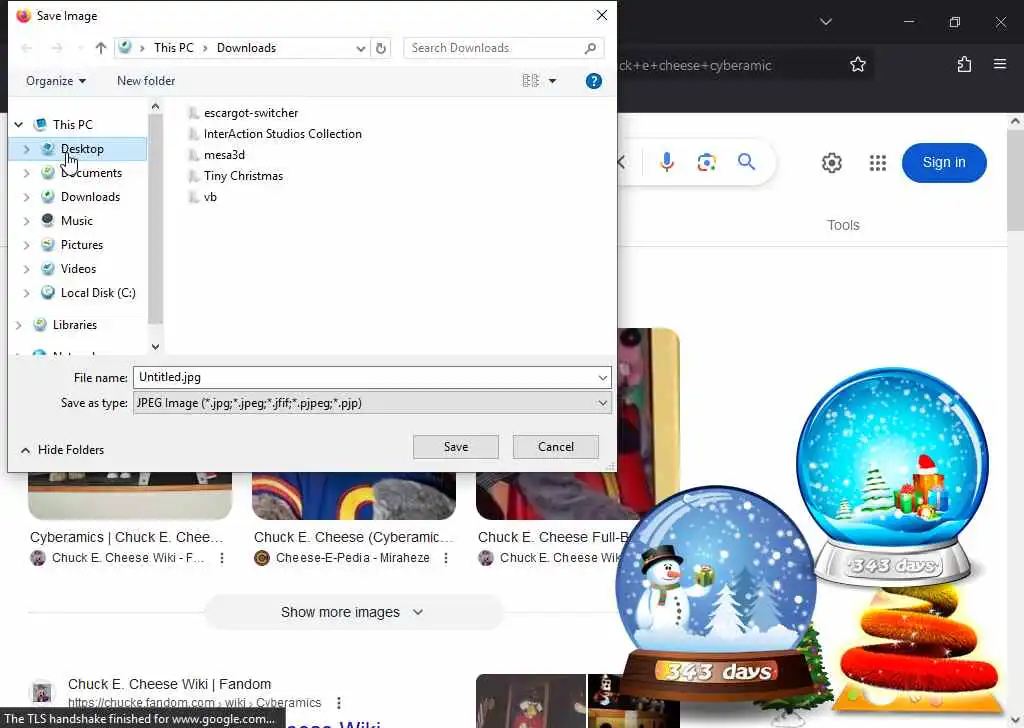The image size is (1024, 728).
Task: Open Google Tools options
Action: tap(843, 225)
